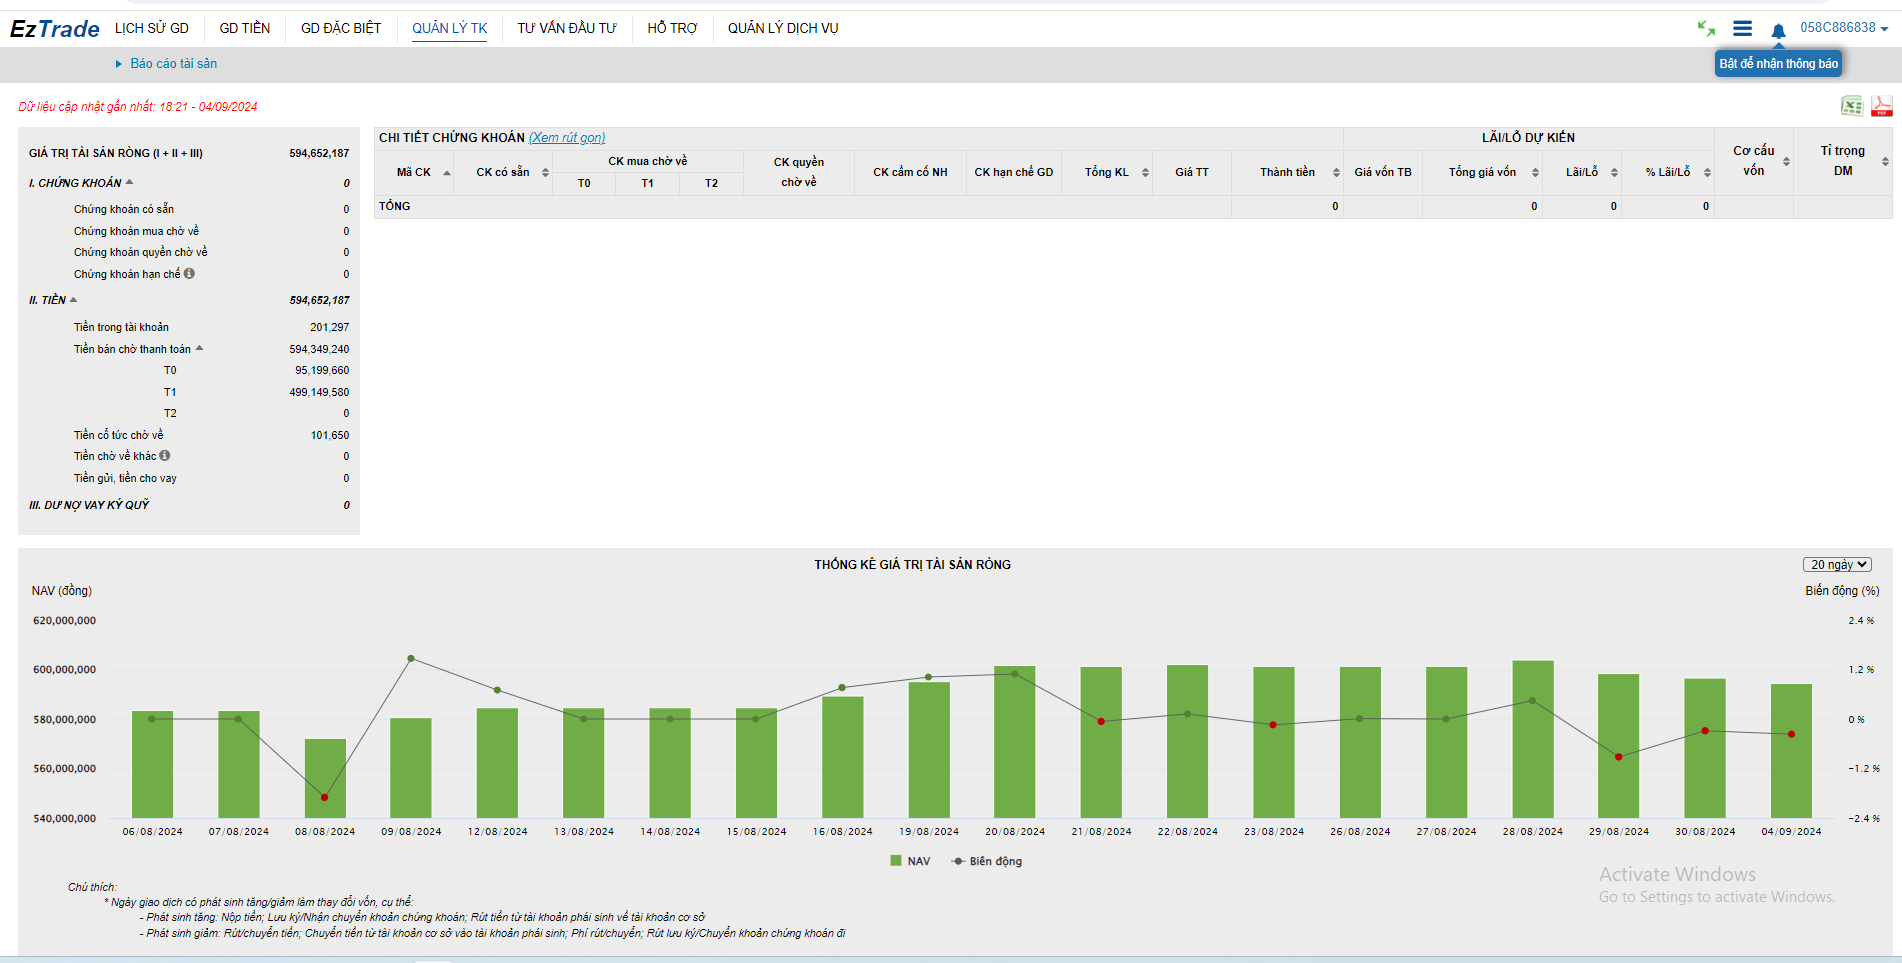The height and width of the screenshot is (963, 1902).
Task: Open GD TIỀN menu
Action: pyautogui.click(x=245, y=28)
